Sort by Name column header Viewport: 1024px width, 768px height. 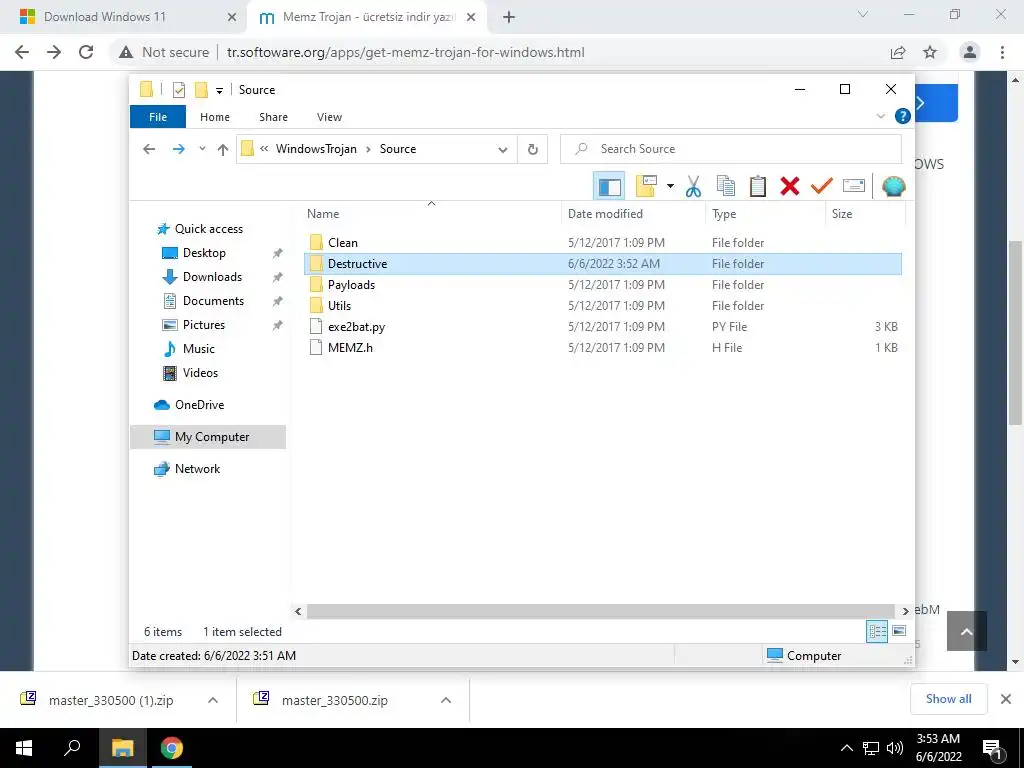pyautogui.click(x=431, y=214)
